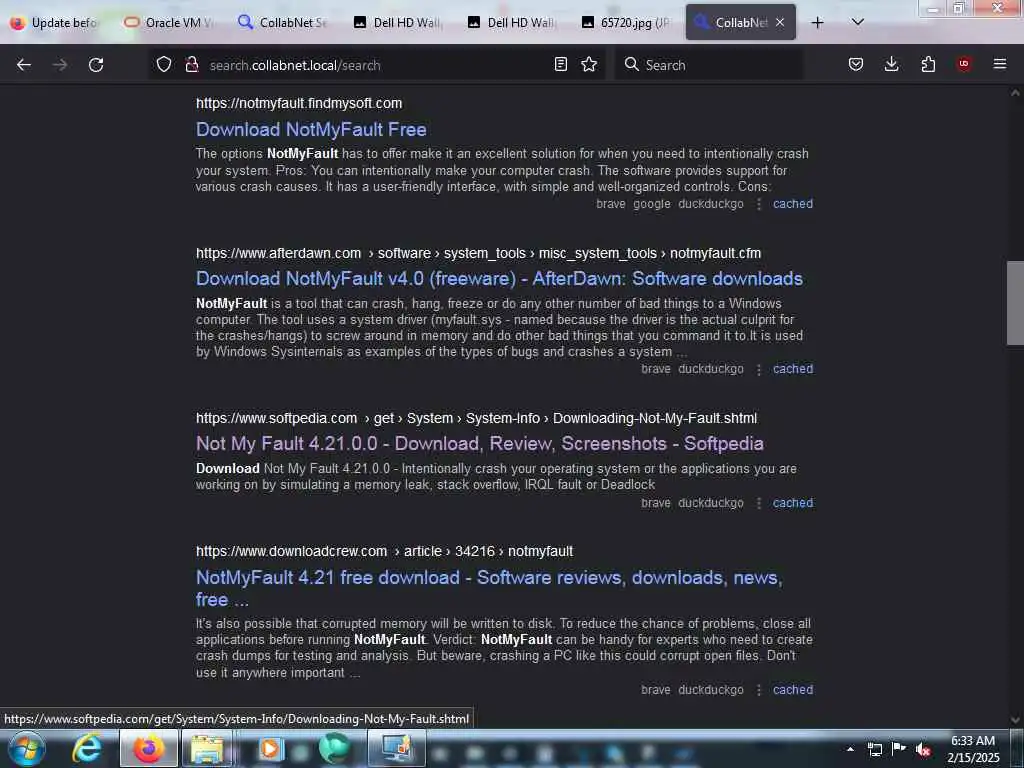Open NotMyFault 4.21 free download result

click(488, 588)
